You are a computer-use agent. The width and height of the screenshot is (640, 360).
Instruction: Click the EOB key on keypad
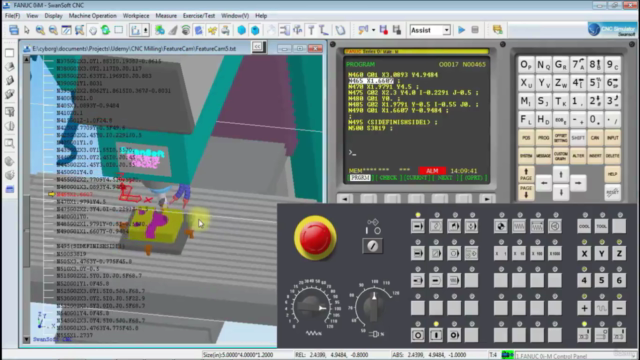(561, 120)
